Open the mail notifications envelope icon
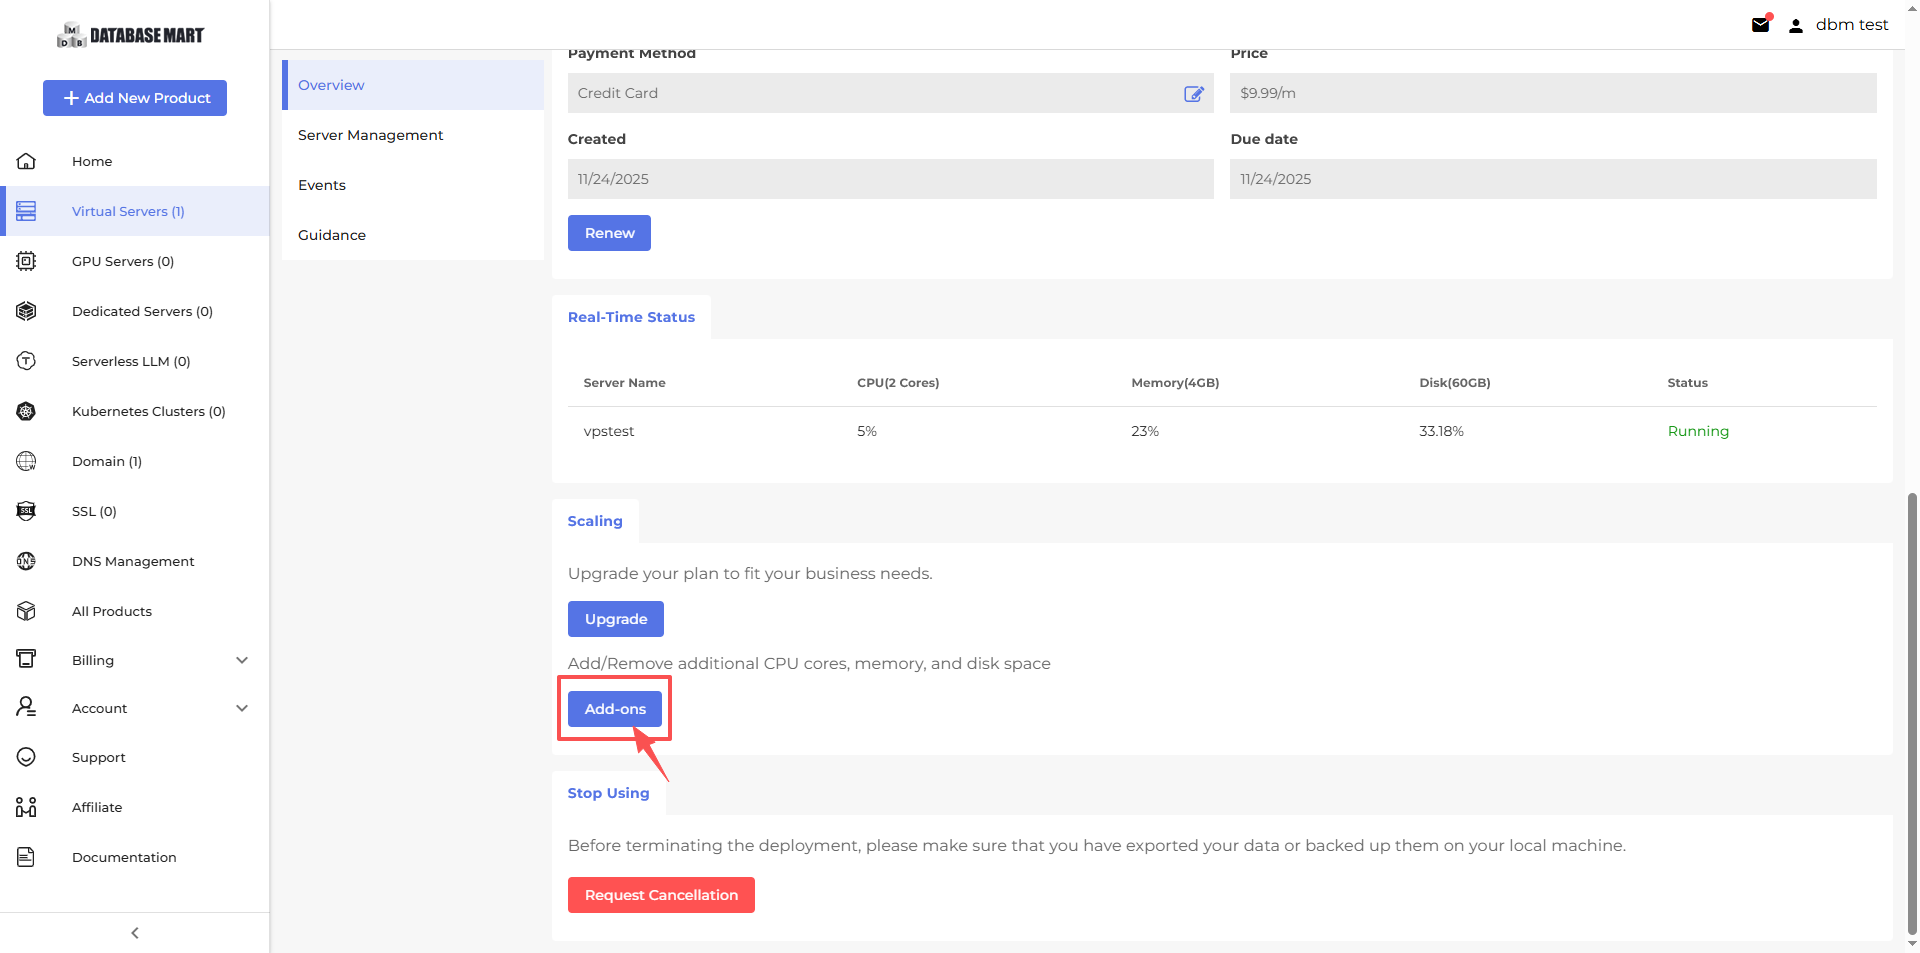1920x953 pixels. point(1761,25)
